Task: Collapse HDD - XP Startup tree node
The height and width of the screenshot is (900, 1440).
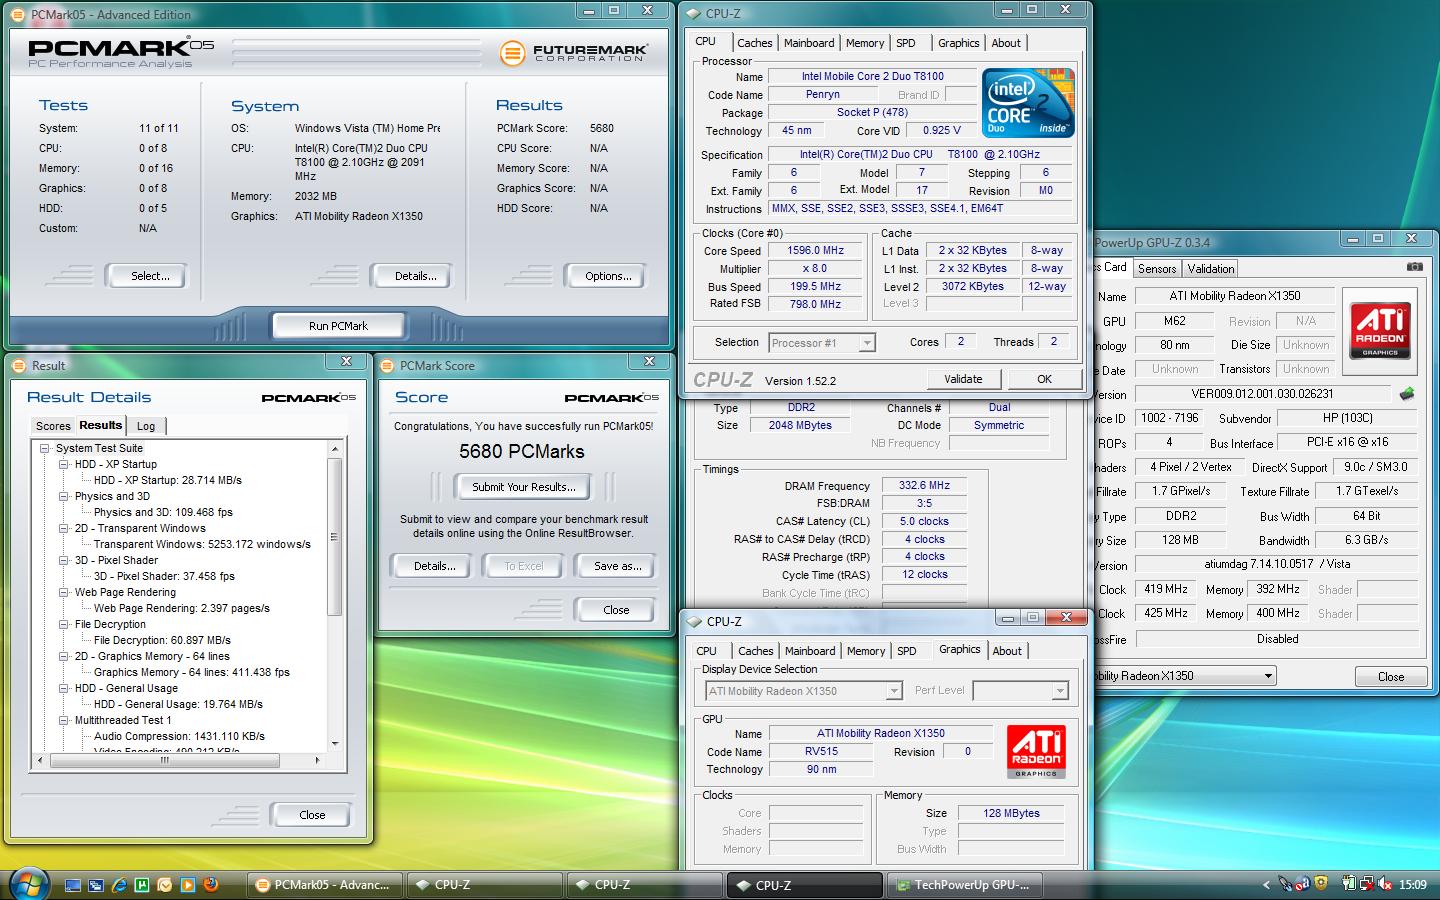Action: tap(64, 464)
